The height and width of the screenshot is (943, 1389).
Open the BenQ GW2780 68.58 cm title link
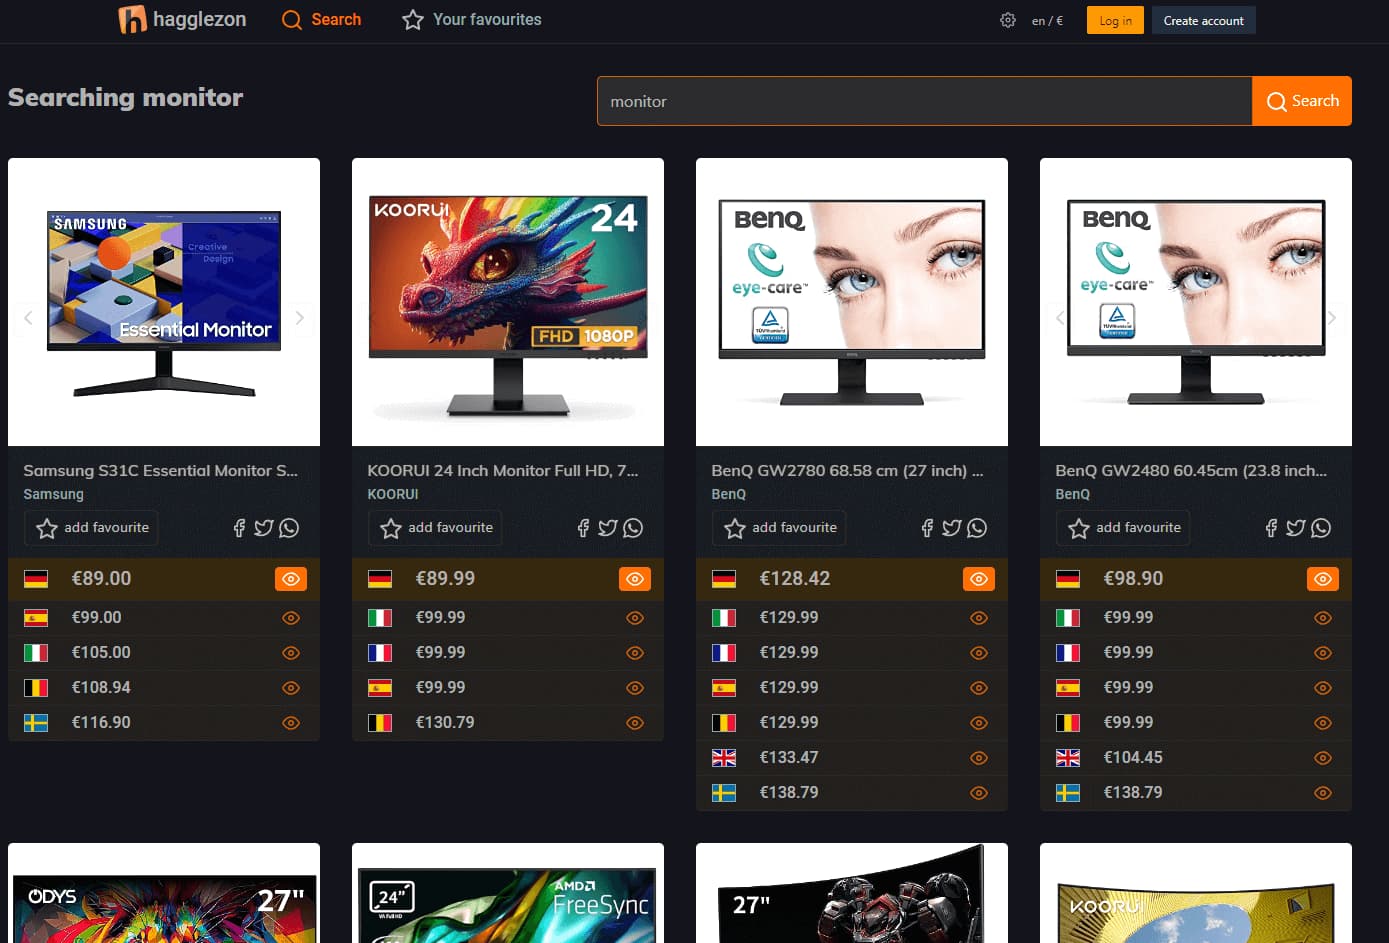click(x=848, y=471)
